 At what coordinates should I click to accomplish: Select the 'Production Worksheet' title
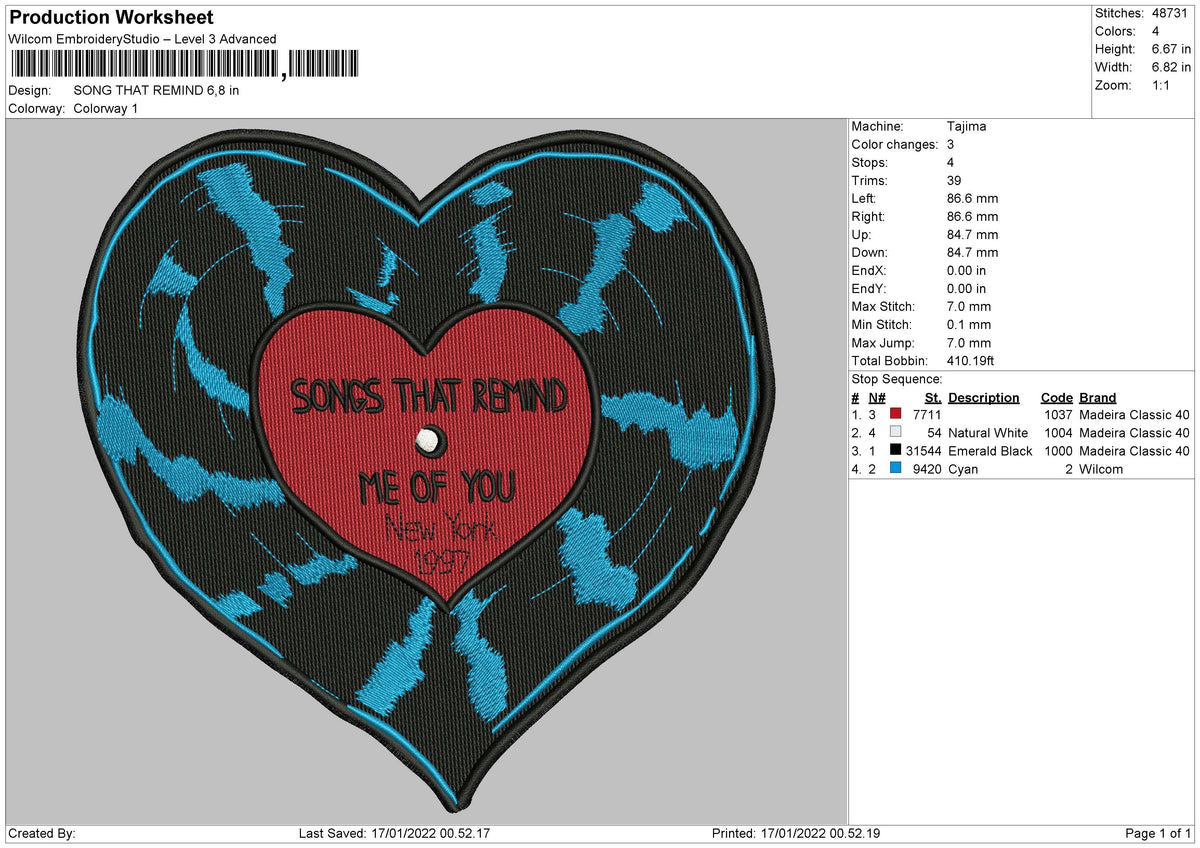point(111,18)
